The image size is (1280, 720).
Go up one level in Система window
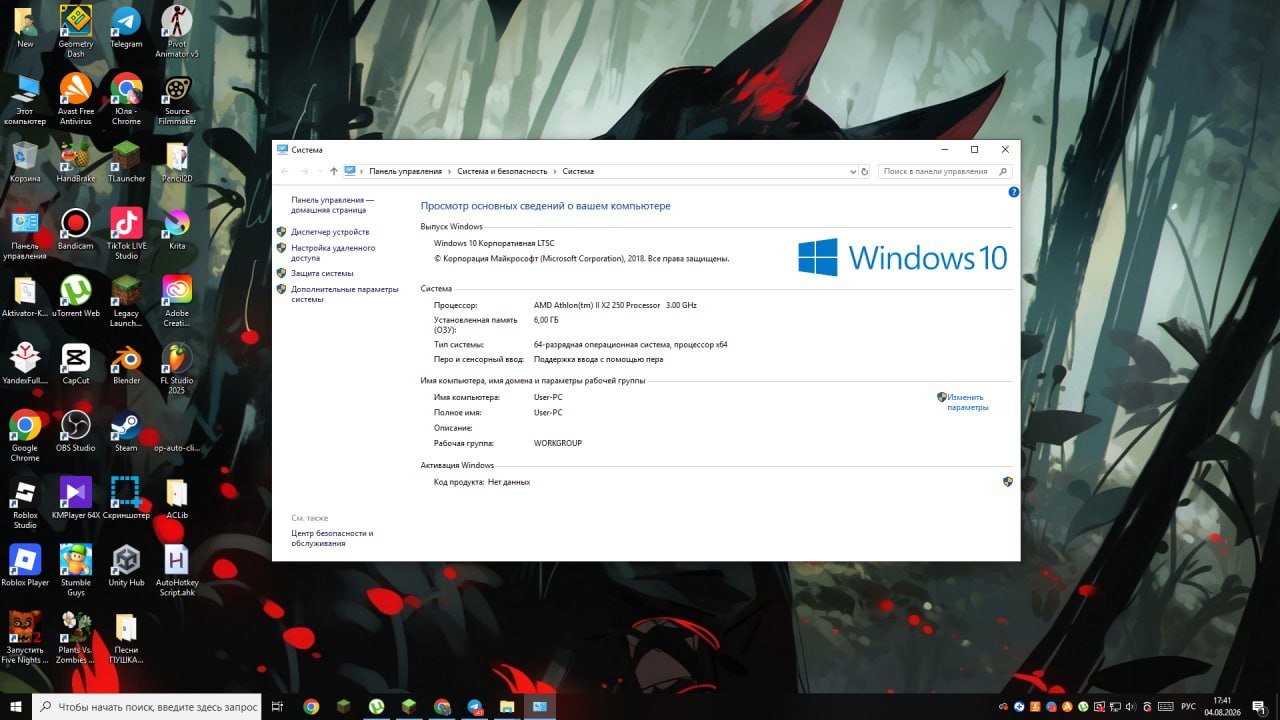tap(333, 171)
